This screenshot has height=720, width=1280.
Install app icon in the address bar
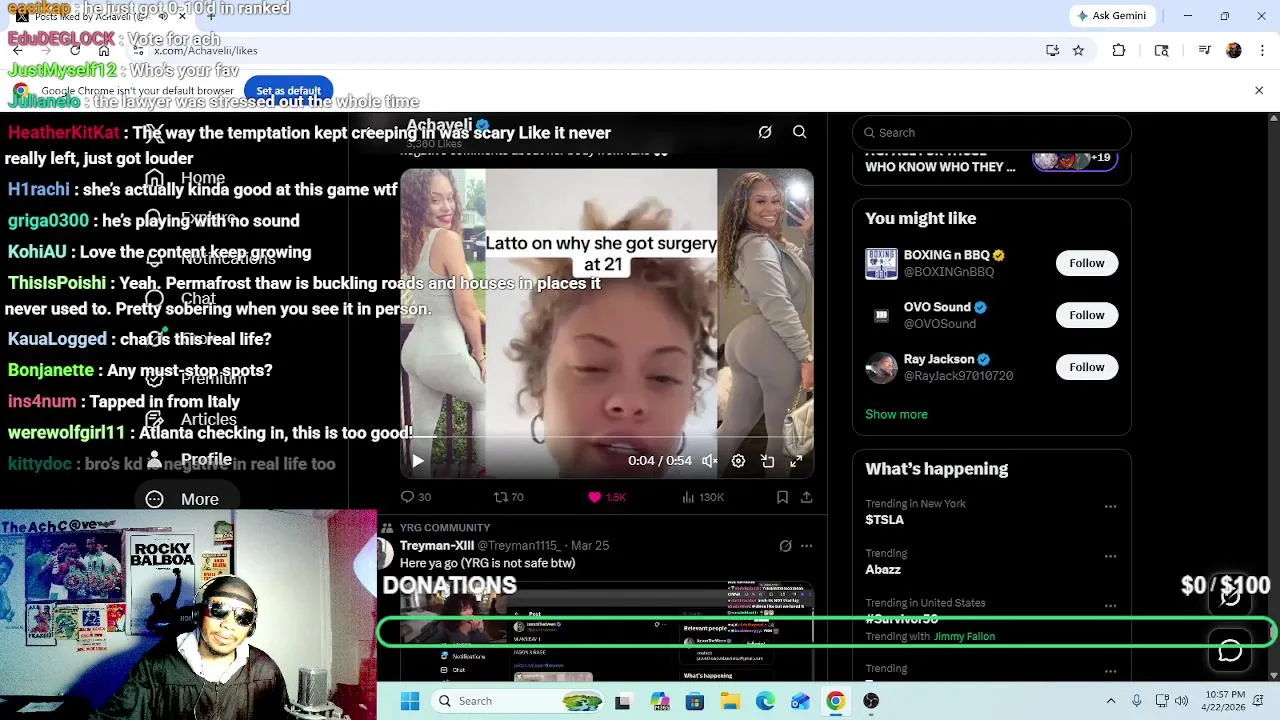pos(1052,50)
